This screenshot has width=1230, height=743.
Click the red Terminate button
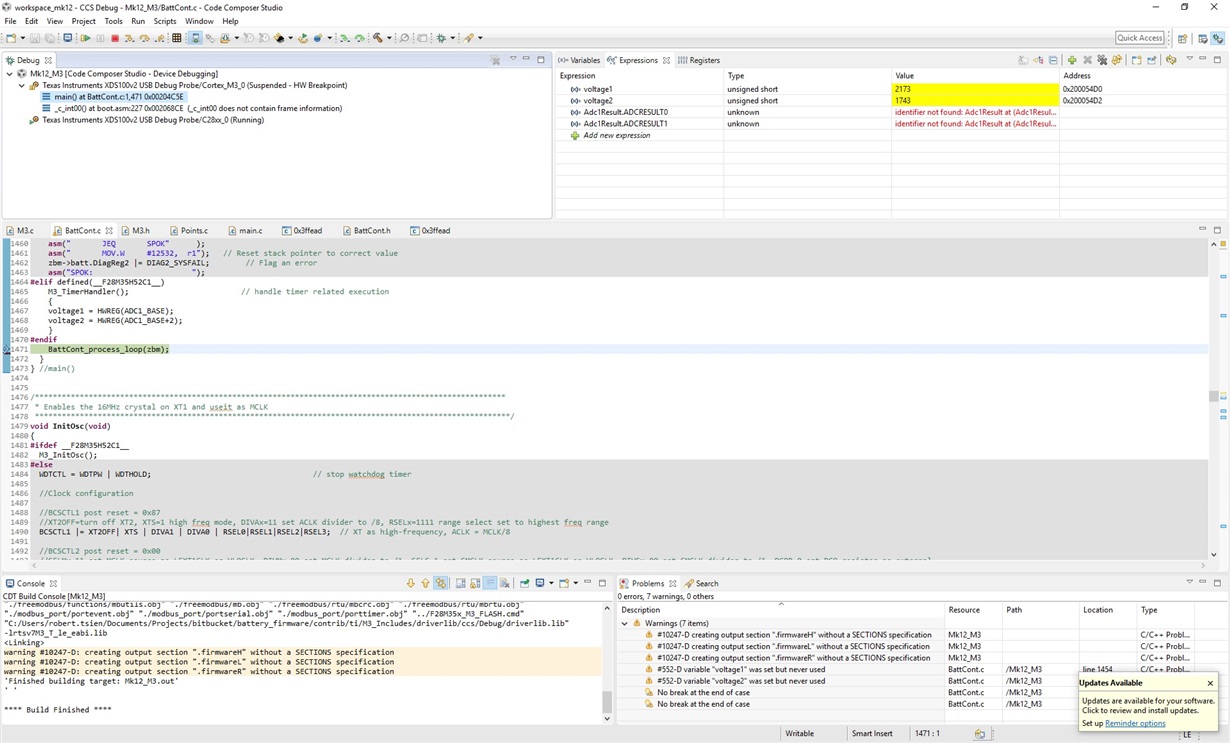pos(115,38)
